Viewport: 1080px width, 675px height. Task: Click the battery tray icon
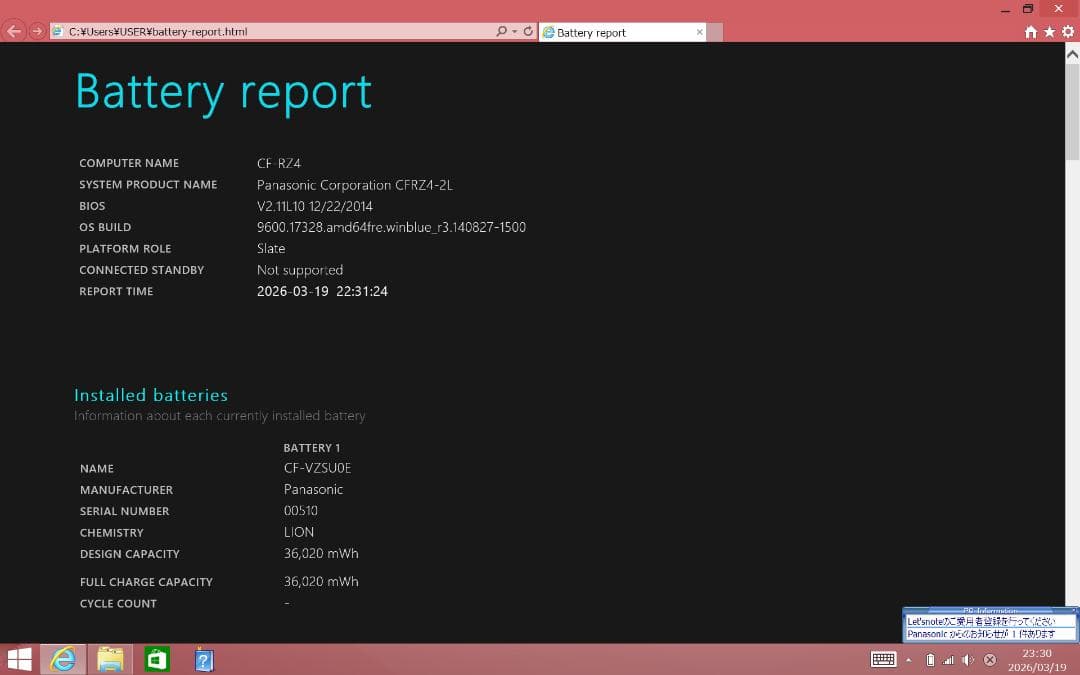930,660
